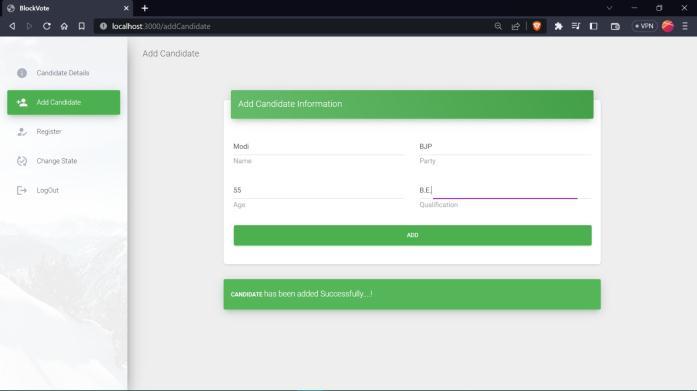Click LogOut in sidebar
The height and width of the screenshot is (391, 697).
coord(64,190)
